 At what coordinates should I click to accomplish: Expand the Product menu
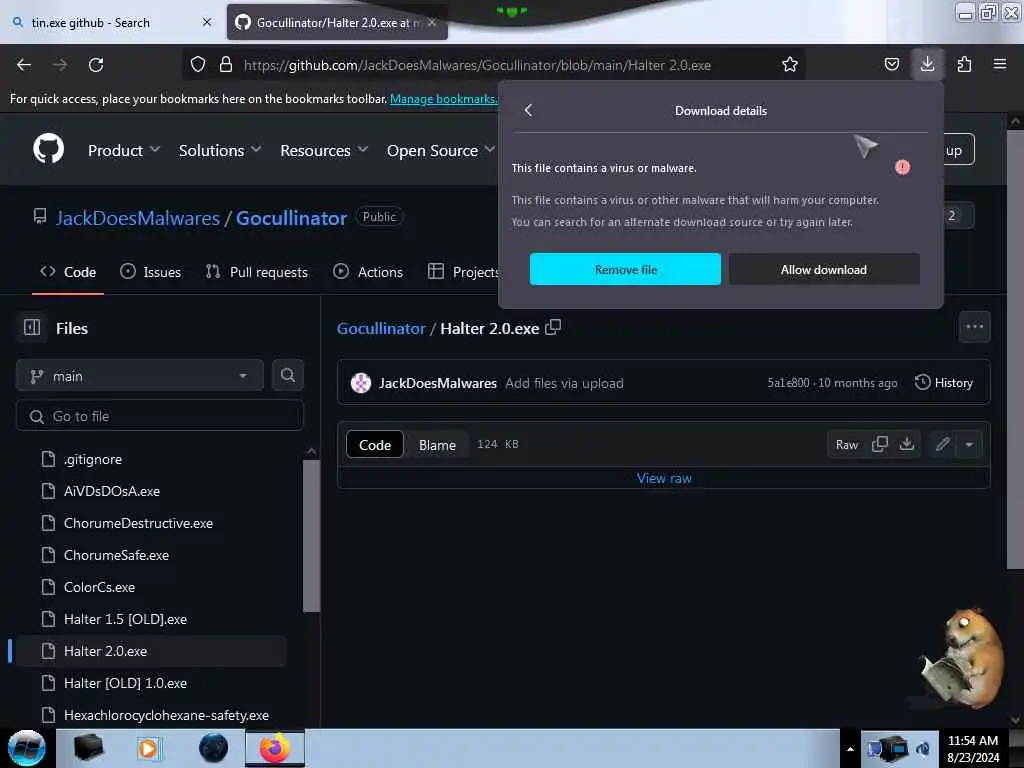click(x=124, y=150)
